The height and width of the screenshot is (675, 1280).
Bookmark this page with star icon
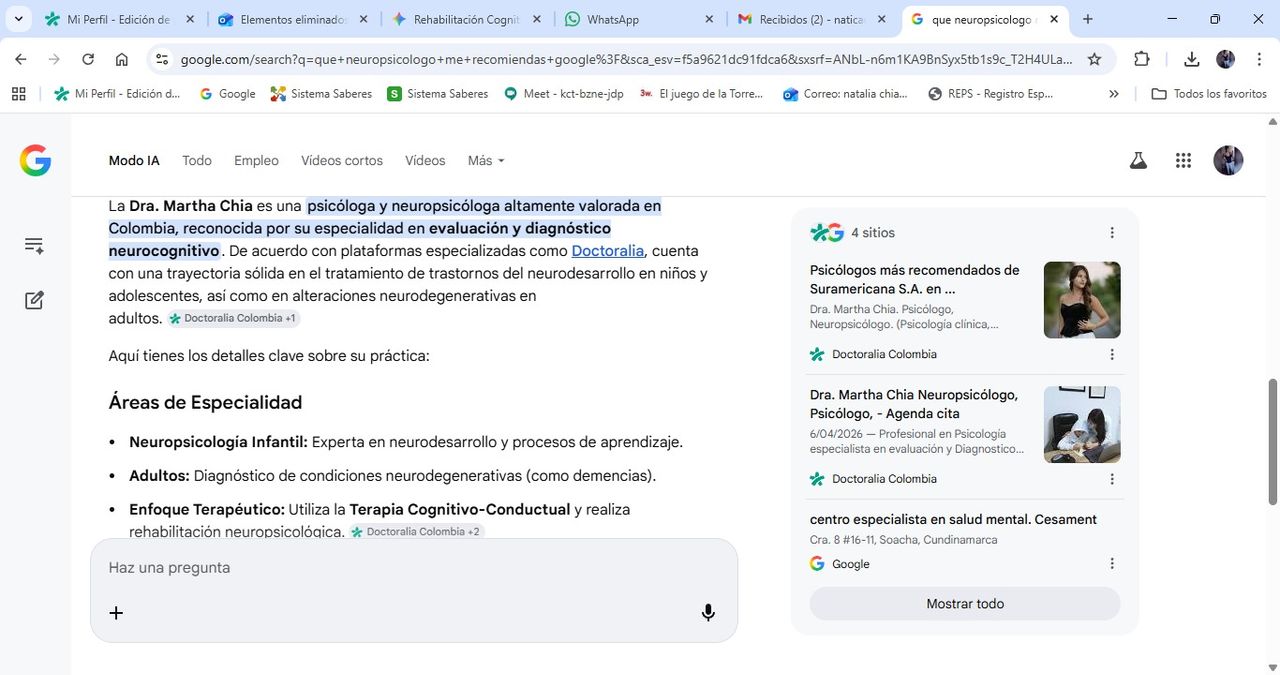pos(1095,60)
